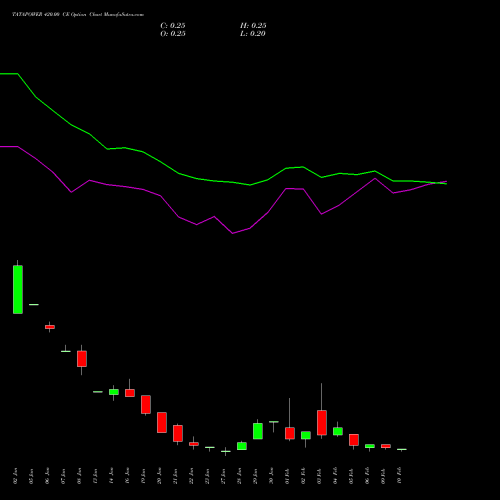500x500 pixels.
Task: Click the 02 Jan date label
Action: click(x=15, y=476)
